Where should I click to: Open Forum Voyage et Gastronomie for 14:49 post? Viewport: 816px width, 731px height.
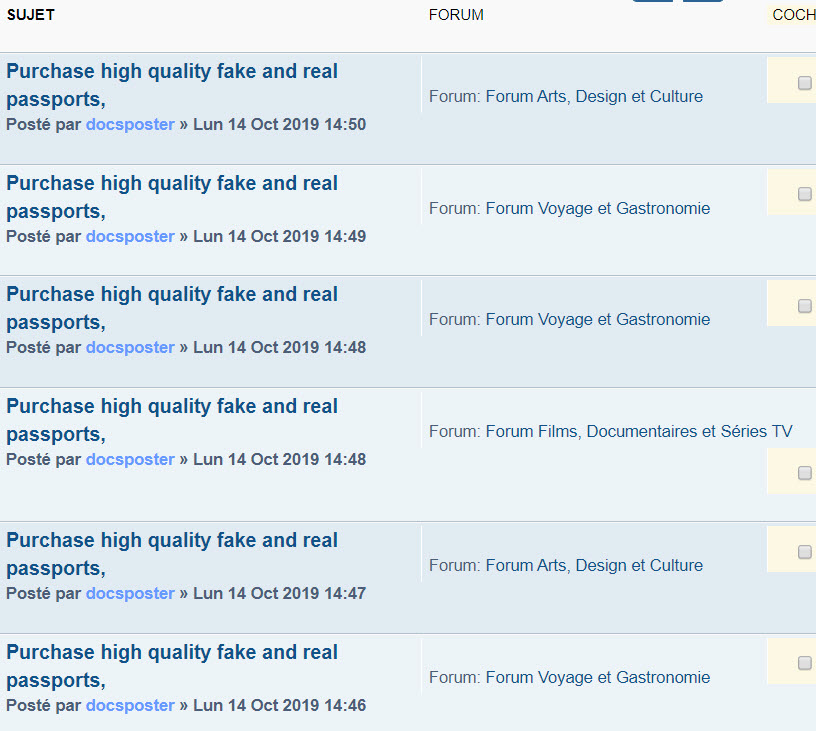coord(597,208)
